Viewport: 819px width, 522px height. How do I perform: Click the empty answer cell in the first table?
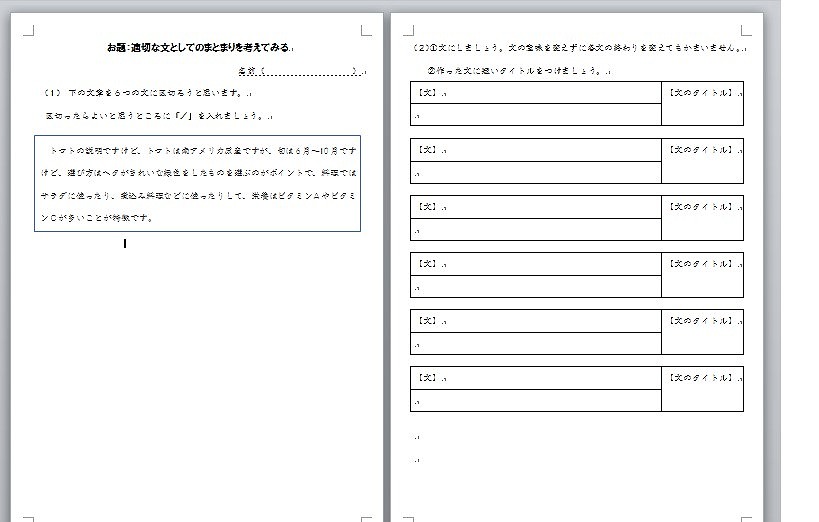point(535,115)
